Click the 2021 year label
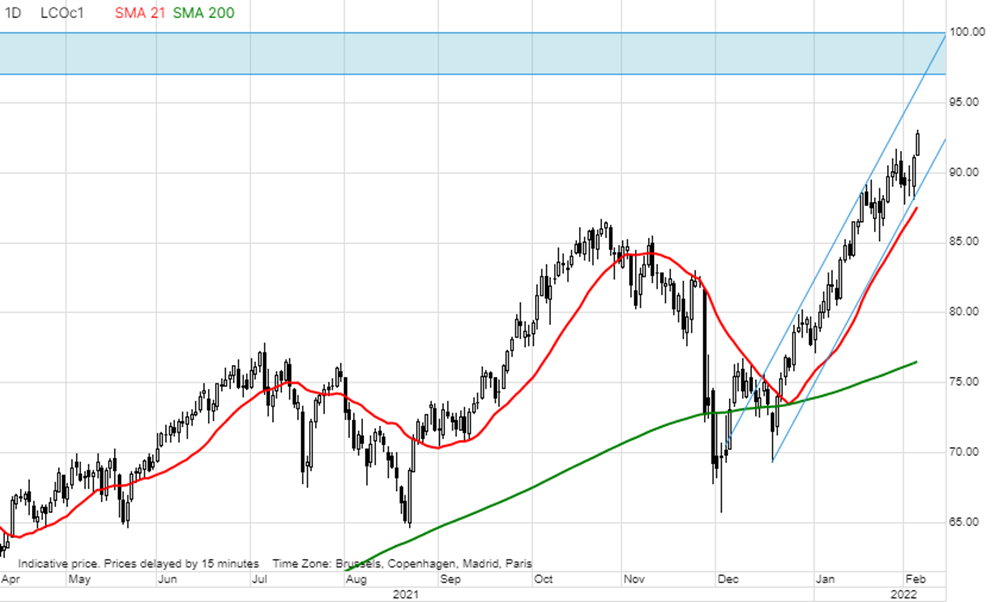992x602 pixels. (406, 594)
